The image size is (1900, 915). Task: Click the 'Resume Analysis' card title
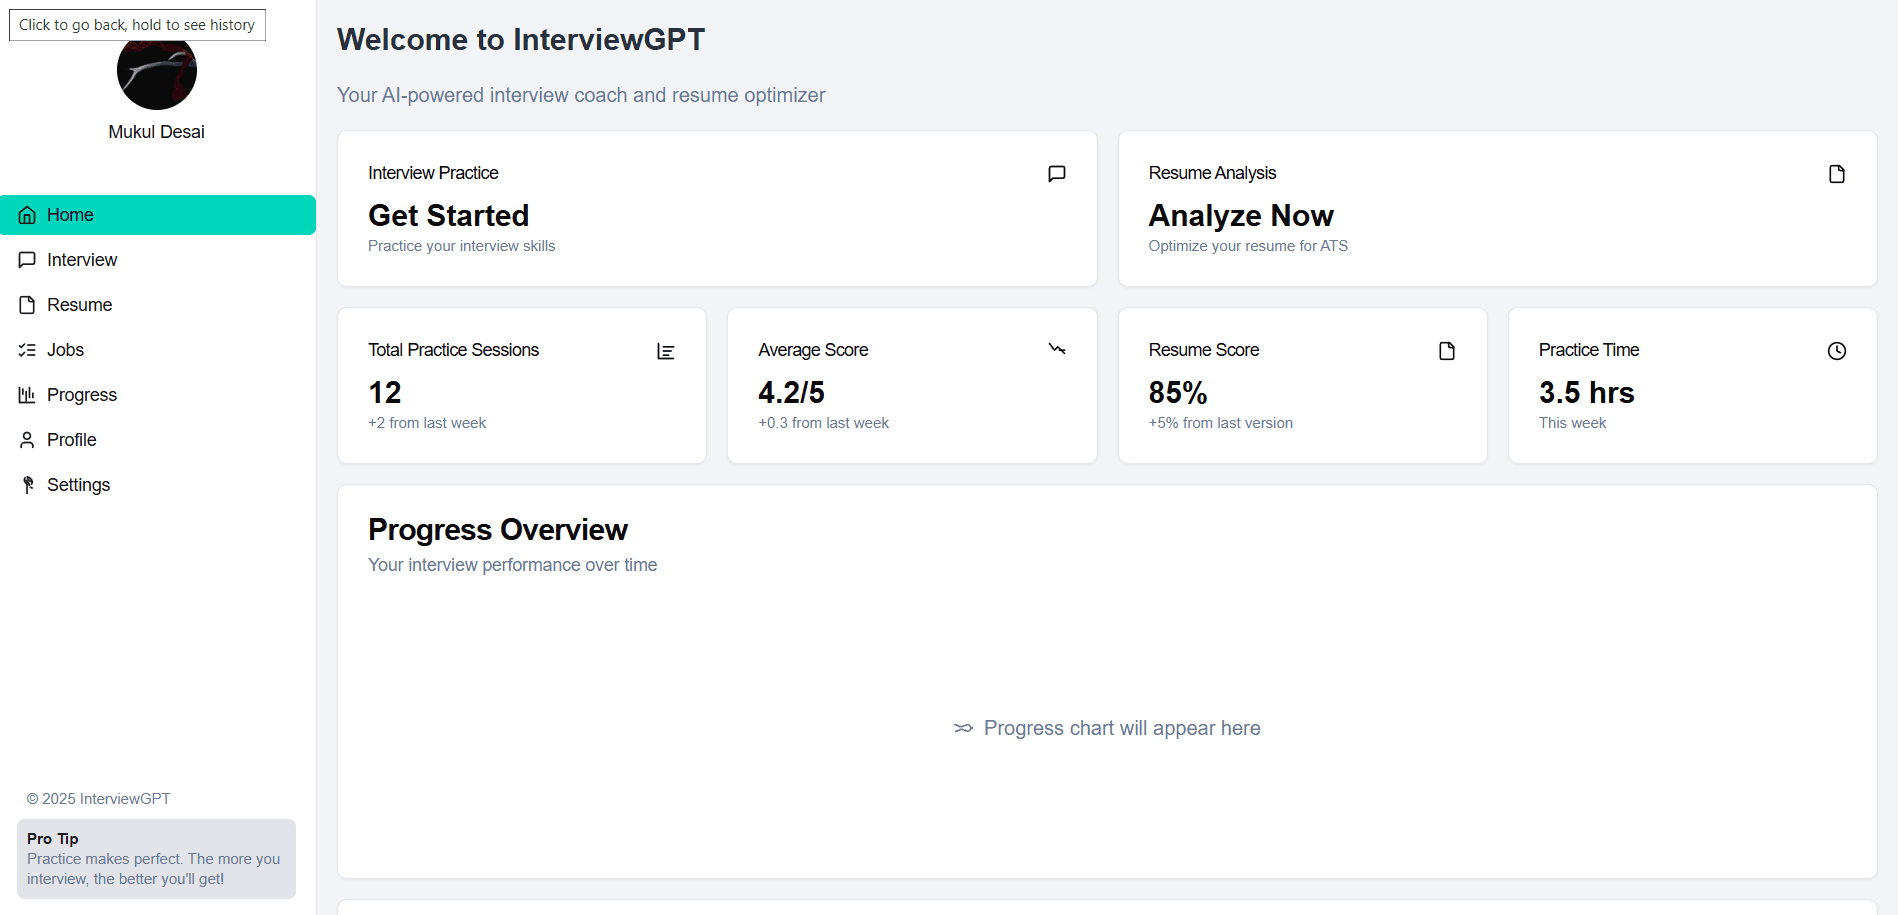(x=1212, y=173)
